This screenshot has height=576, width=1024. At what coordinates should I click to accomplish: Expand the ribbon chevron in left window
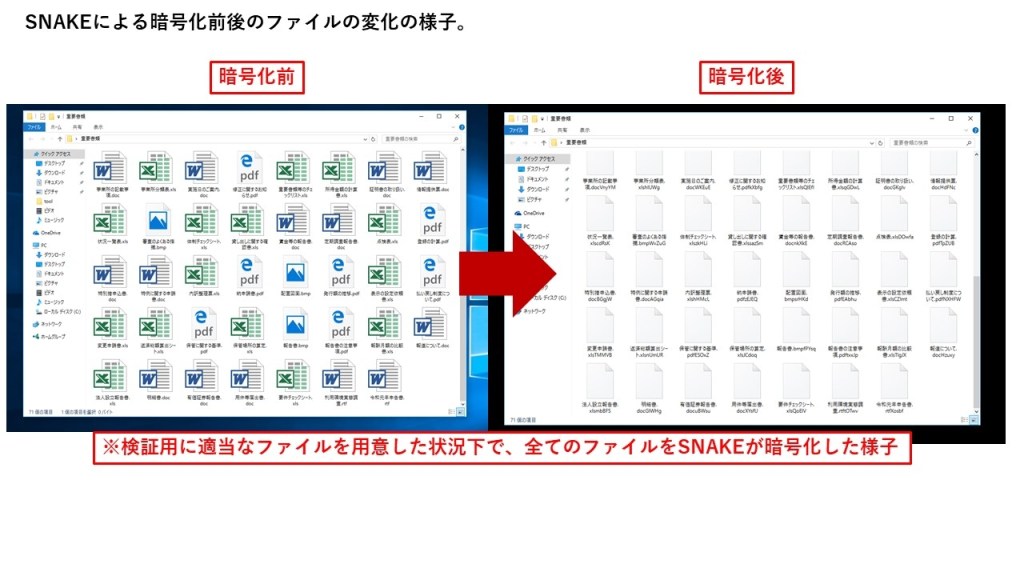[x=455, y=128]
